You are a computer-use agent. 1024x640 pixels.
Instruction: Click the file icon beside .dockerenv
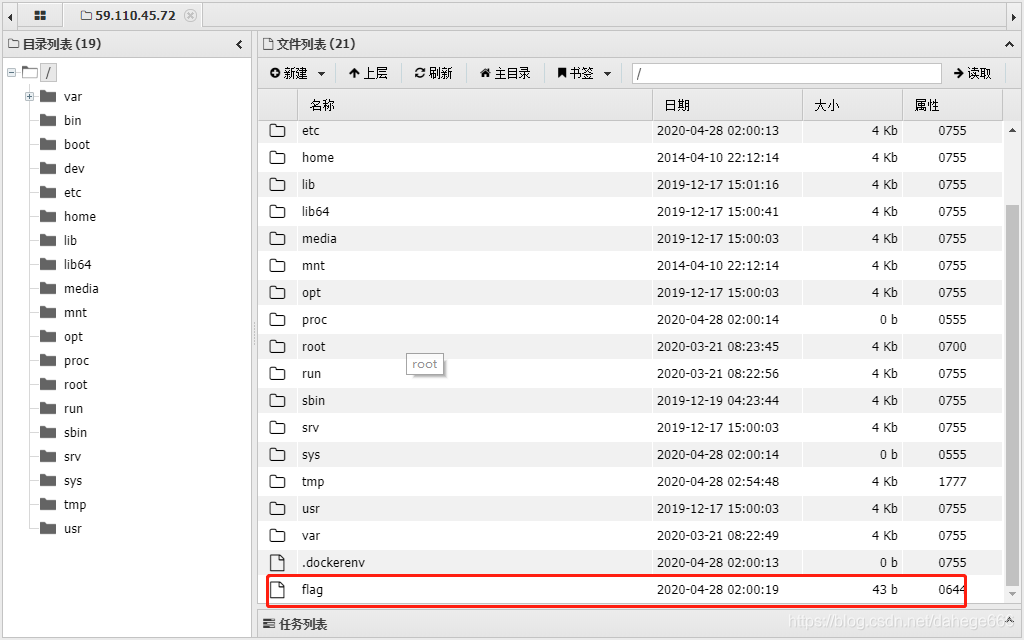click(277, 562)
